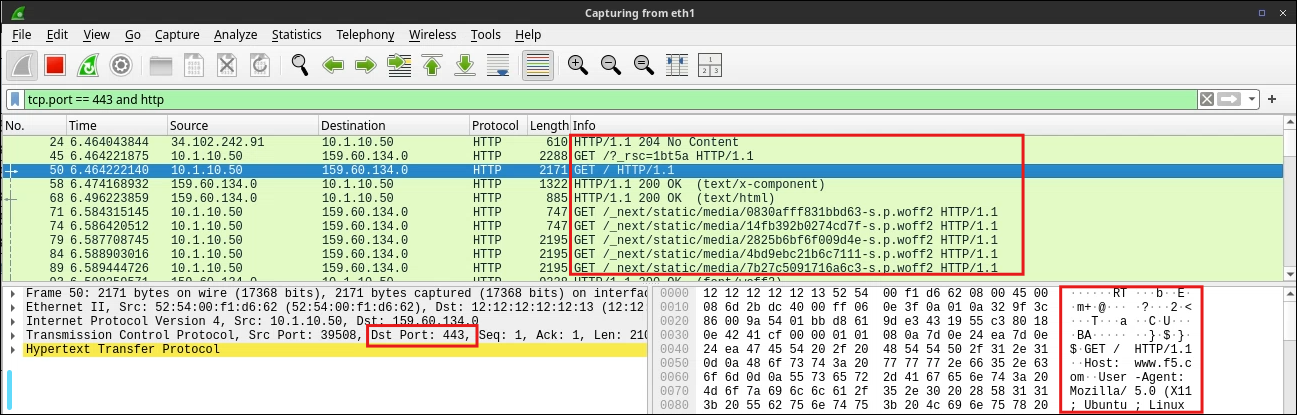Open the Telephony menu

(x=365, y=34)
